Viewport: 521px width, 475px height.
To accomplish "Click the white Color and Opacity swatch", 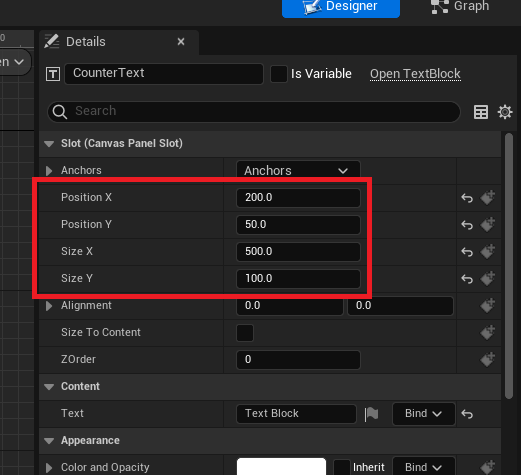I will coord(281,467).
